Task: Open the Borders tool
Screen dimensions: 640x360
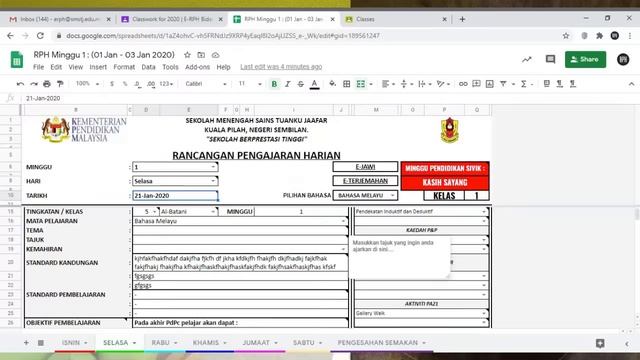Action: (x=347, y=84)
